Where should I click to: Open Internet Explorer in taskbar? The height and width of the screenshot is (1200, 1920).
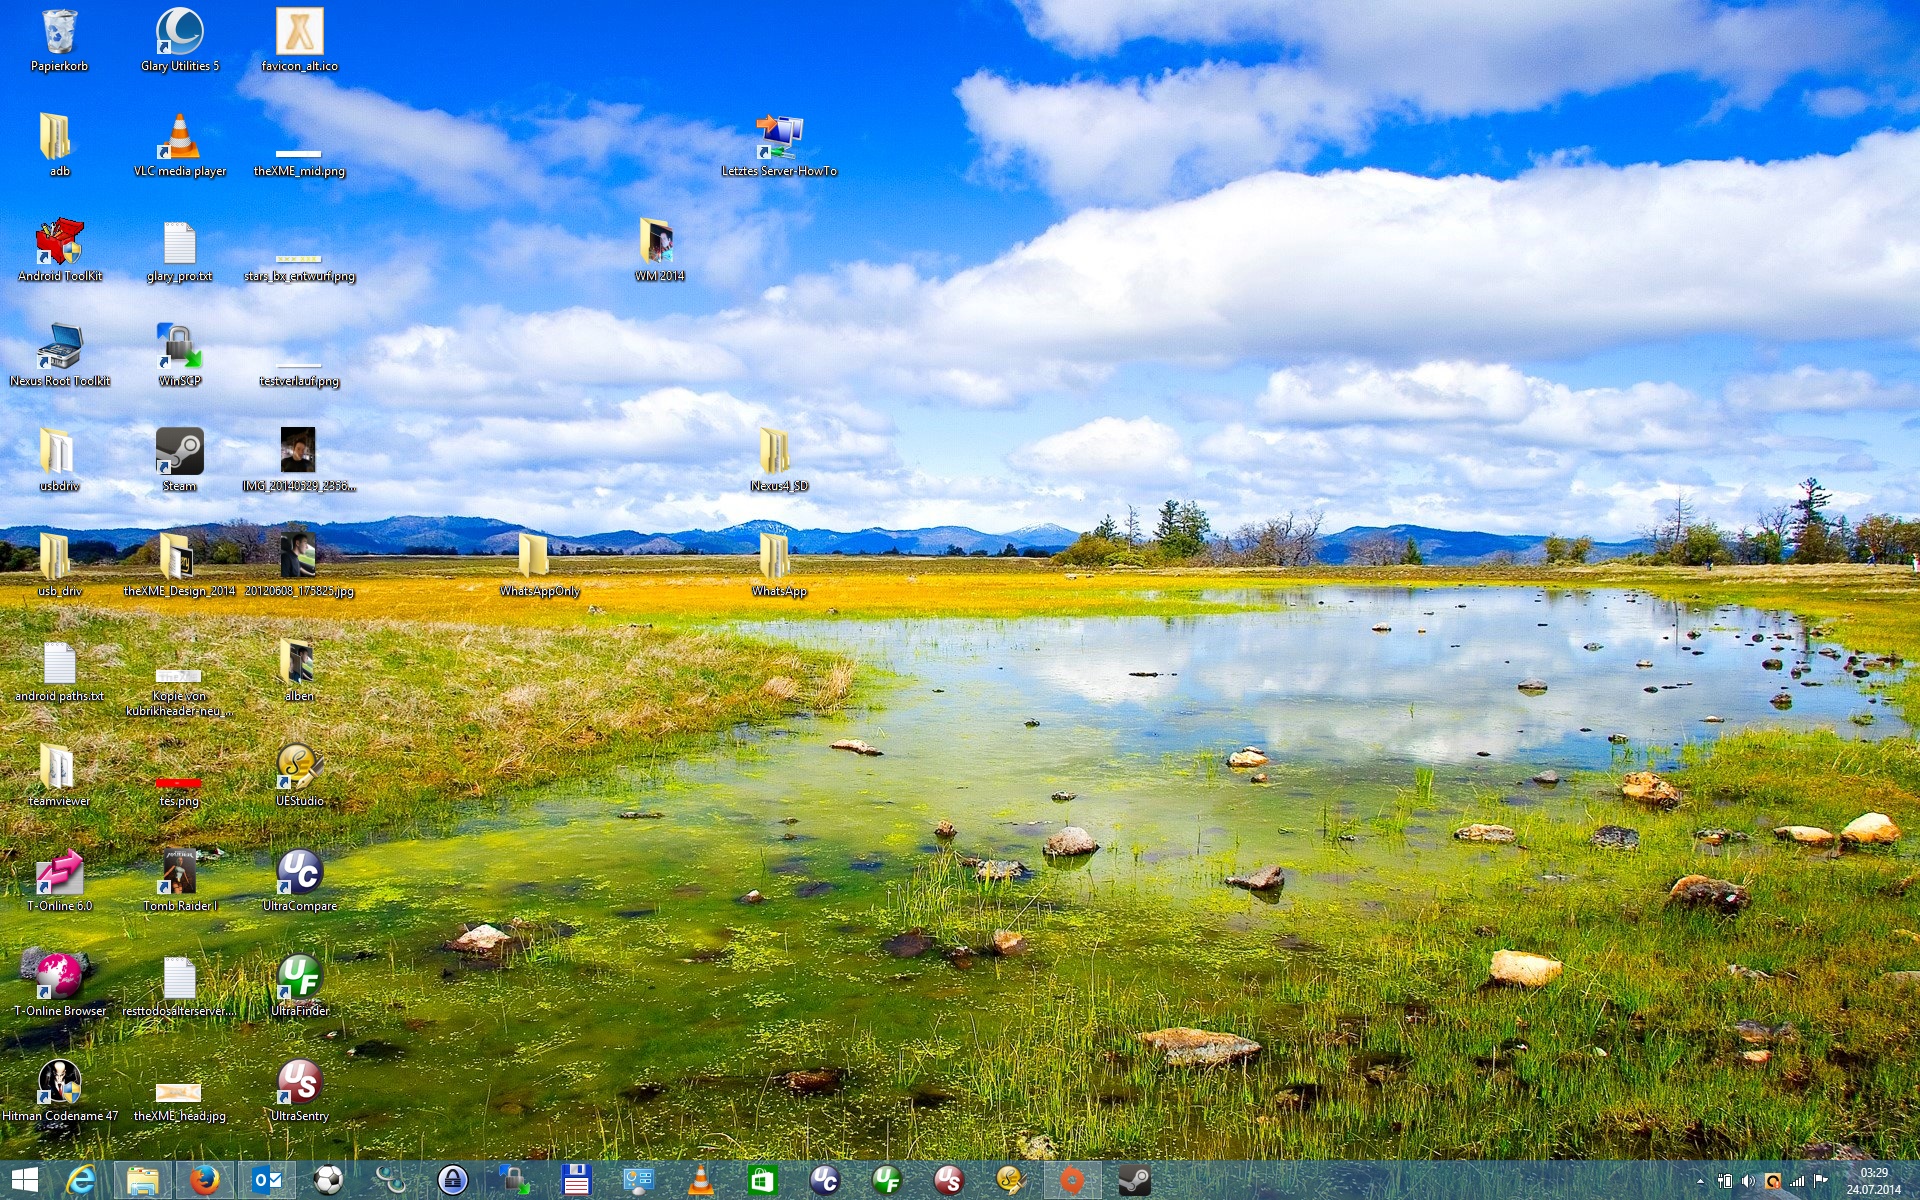pos(80,1180)
